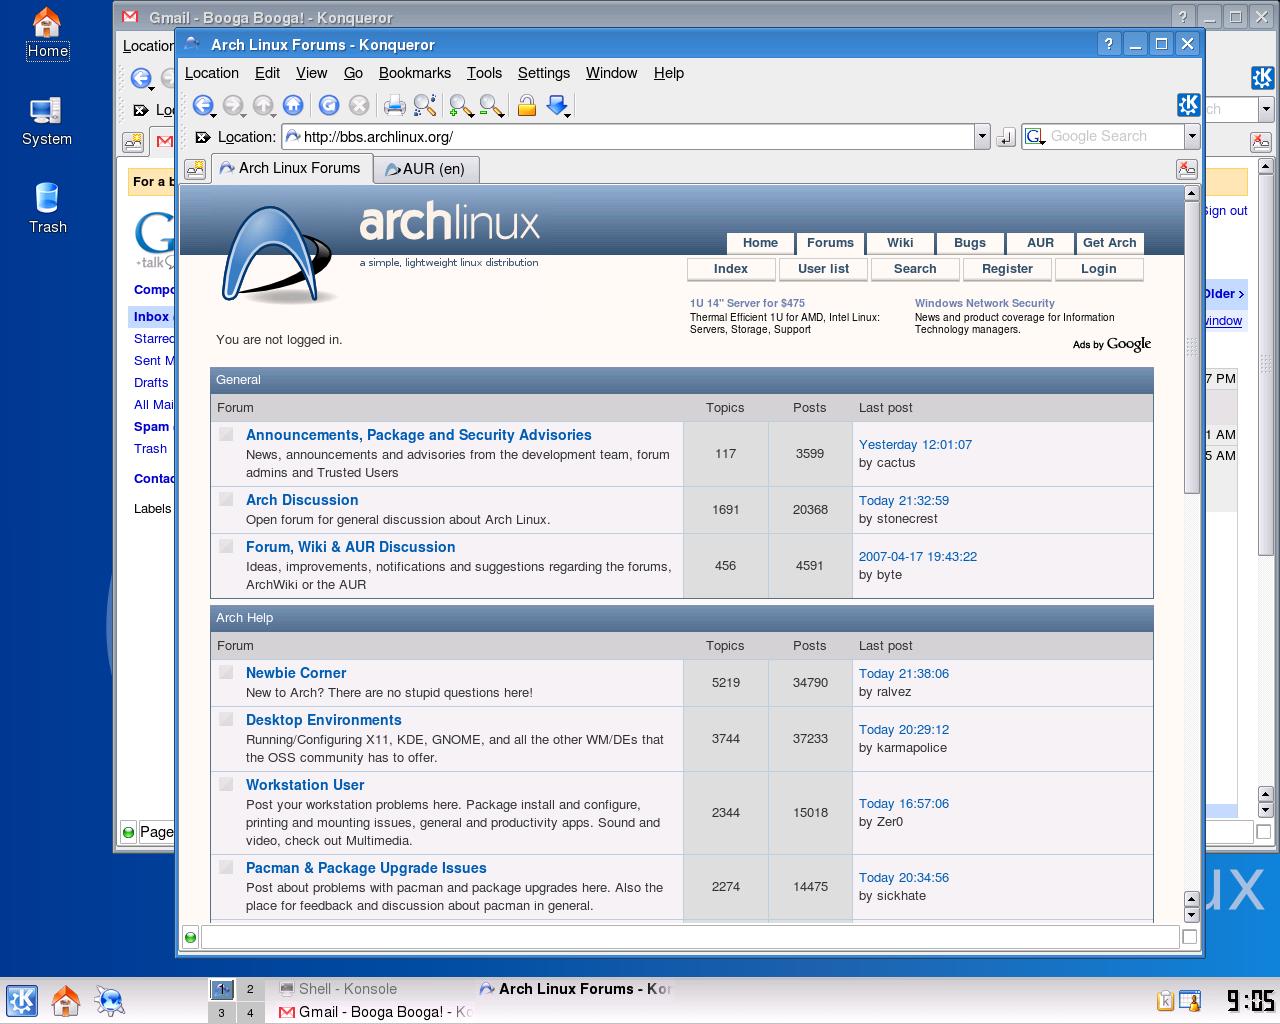Open the forum User list

(824, 269)
